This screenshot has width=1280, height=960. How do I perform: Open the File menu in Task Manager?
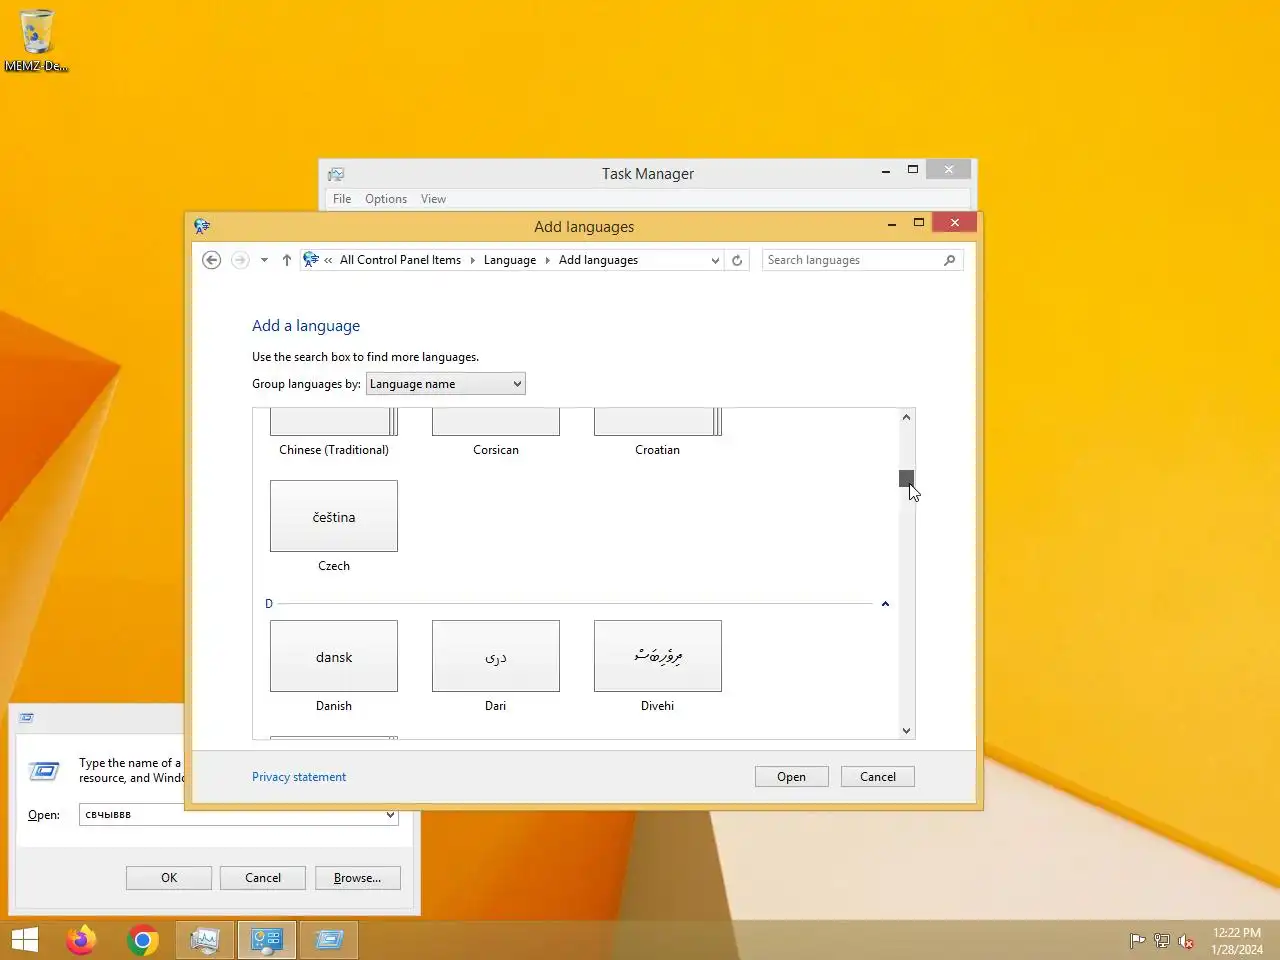(342, 199)
